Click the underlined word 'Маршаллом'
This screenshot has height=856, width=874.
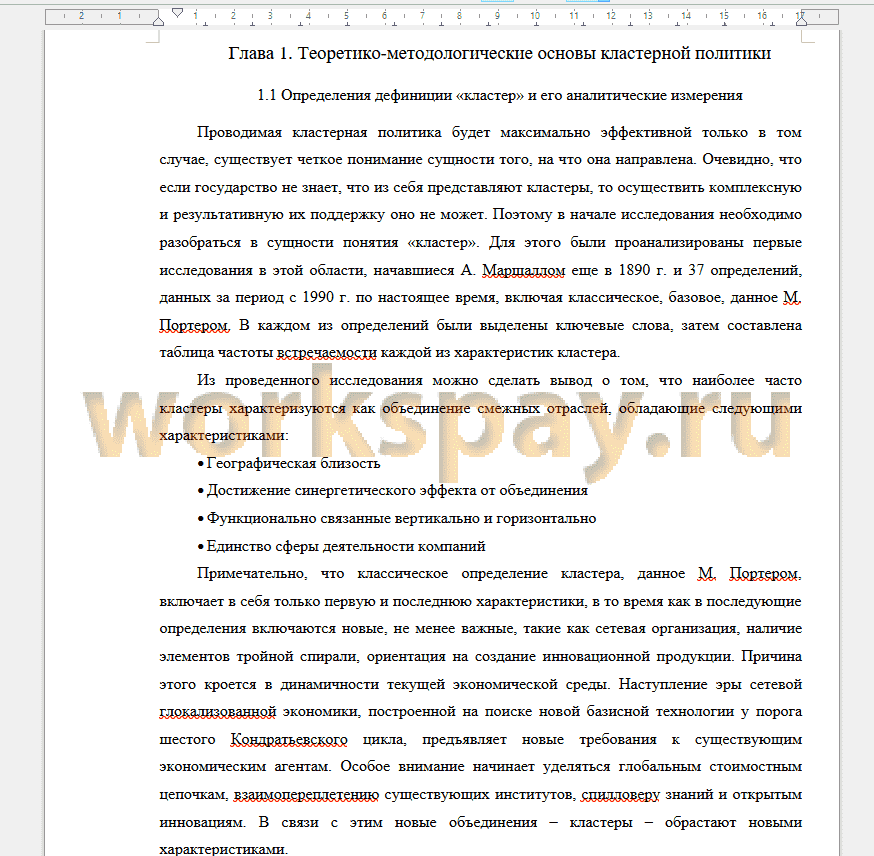[x=524, y=270]
